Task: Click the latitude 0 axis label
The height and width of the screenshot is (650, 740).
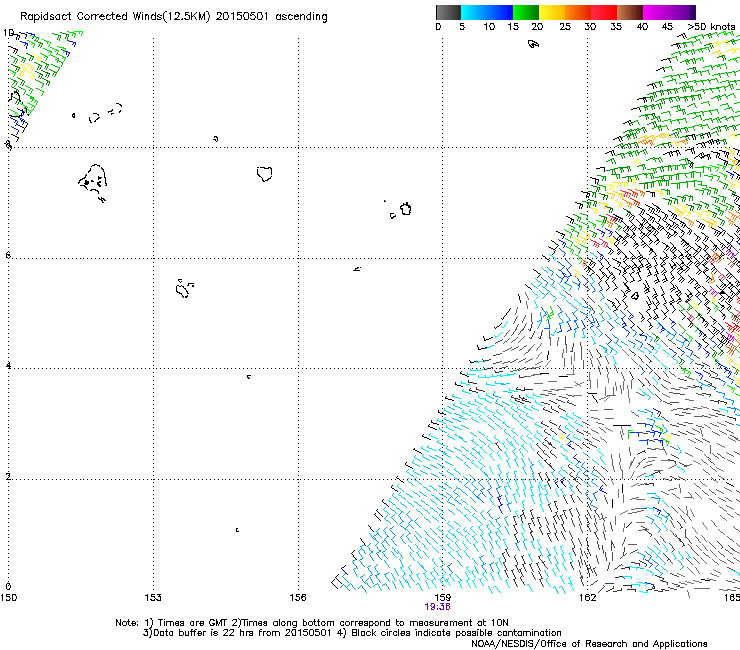Action: (x=8, y=587)
